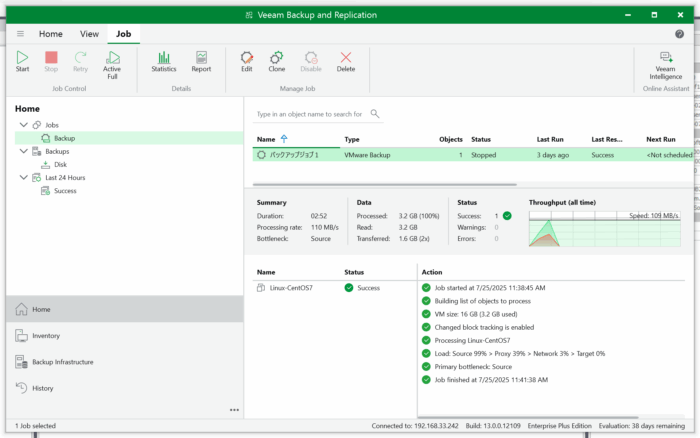Viewport: 700px width, 438px height.
Task: Click 'Job finished at 7/25/2025 11:41:38 AM'
Action: pyautogui.click(x=491, y=380)
